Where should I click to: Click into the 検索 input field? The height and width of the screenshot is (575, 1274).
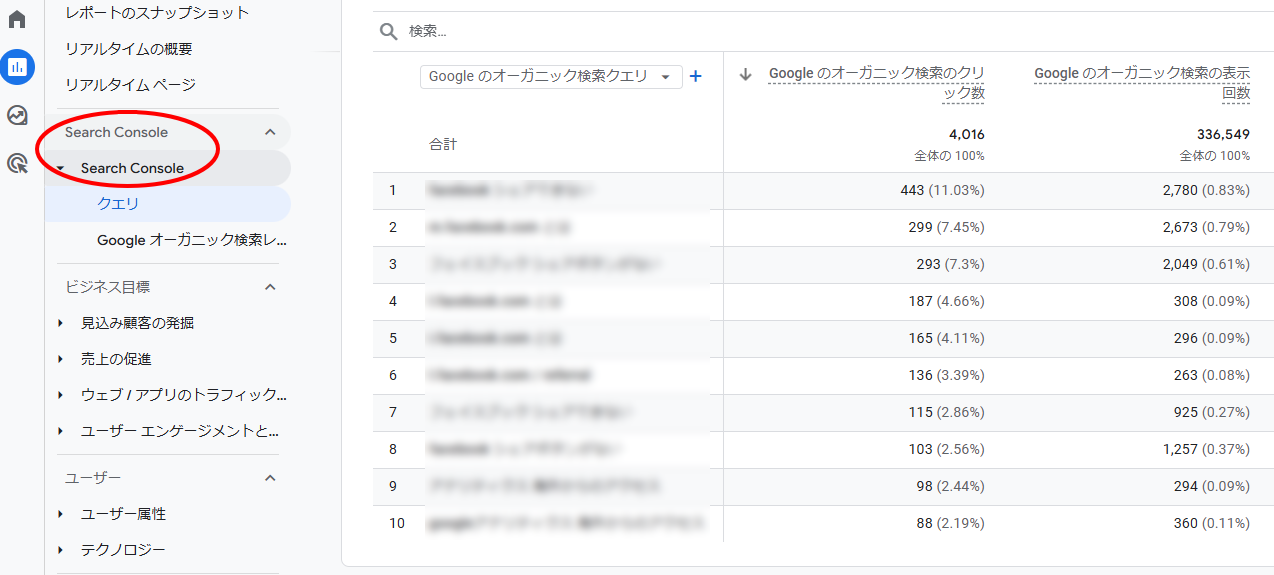tap(830, 31)
